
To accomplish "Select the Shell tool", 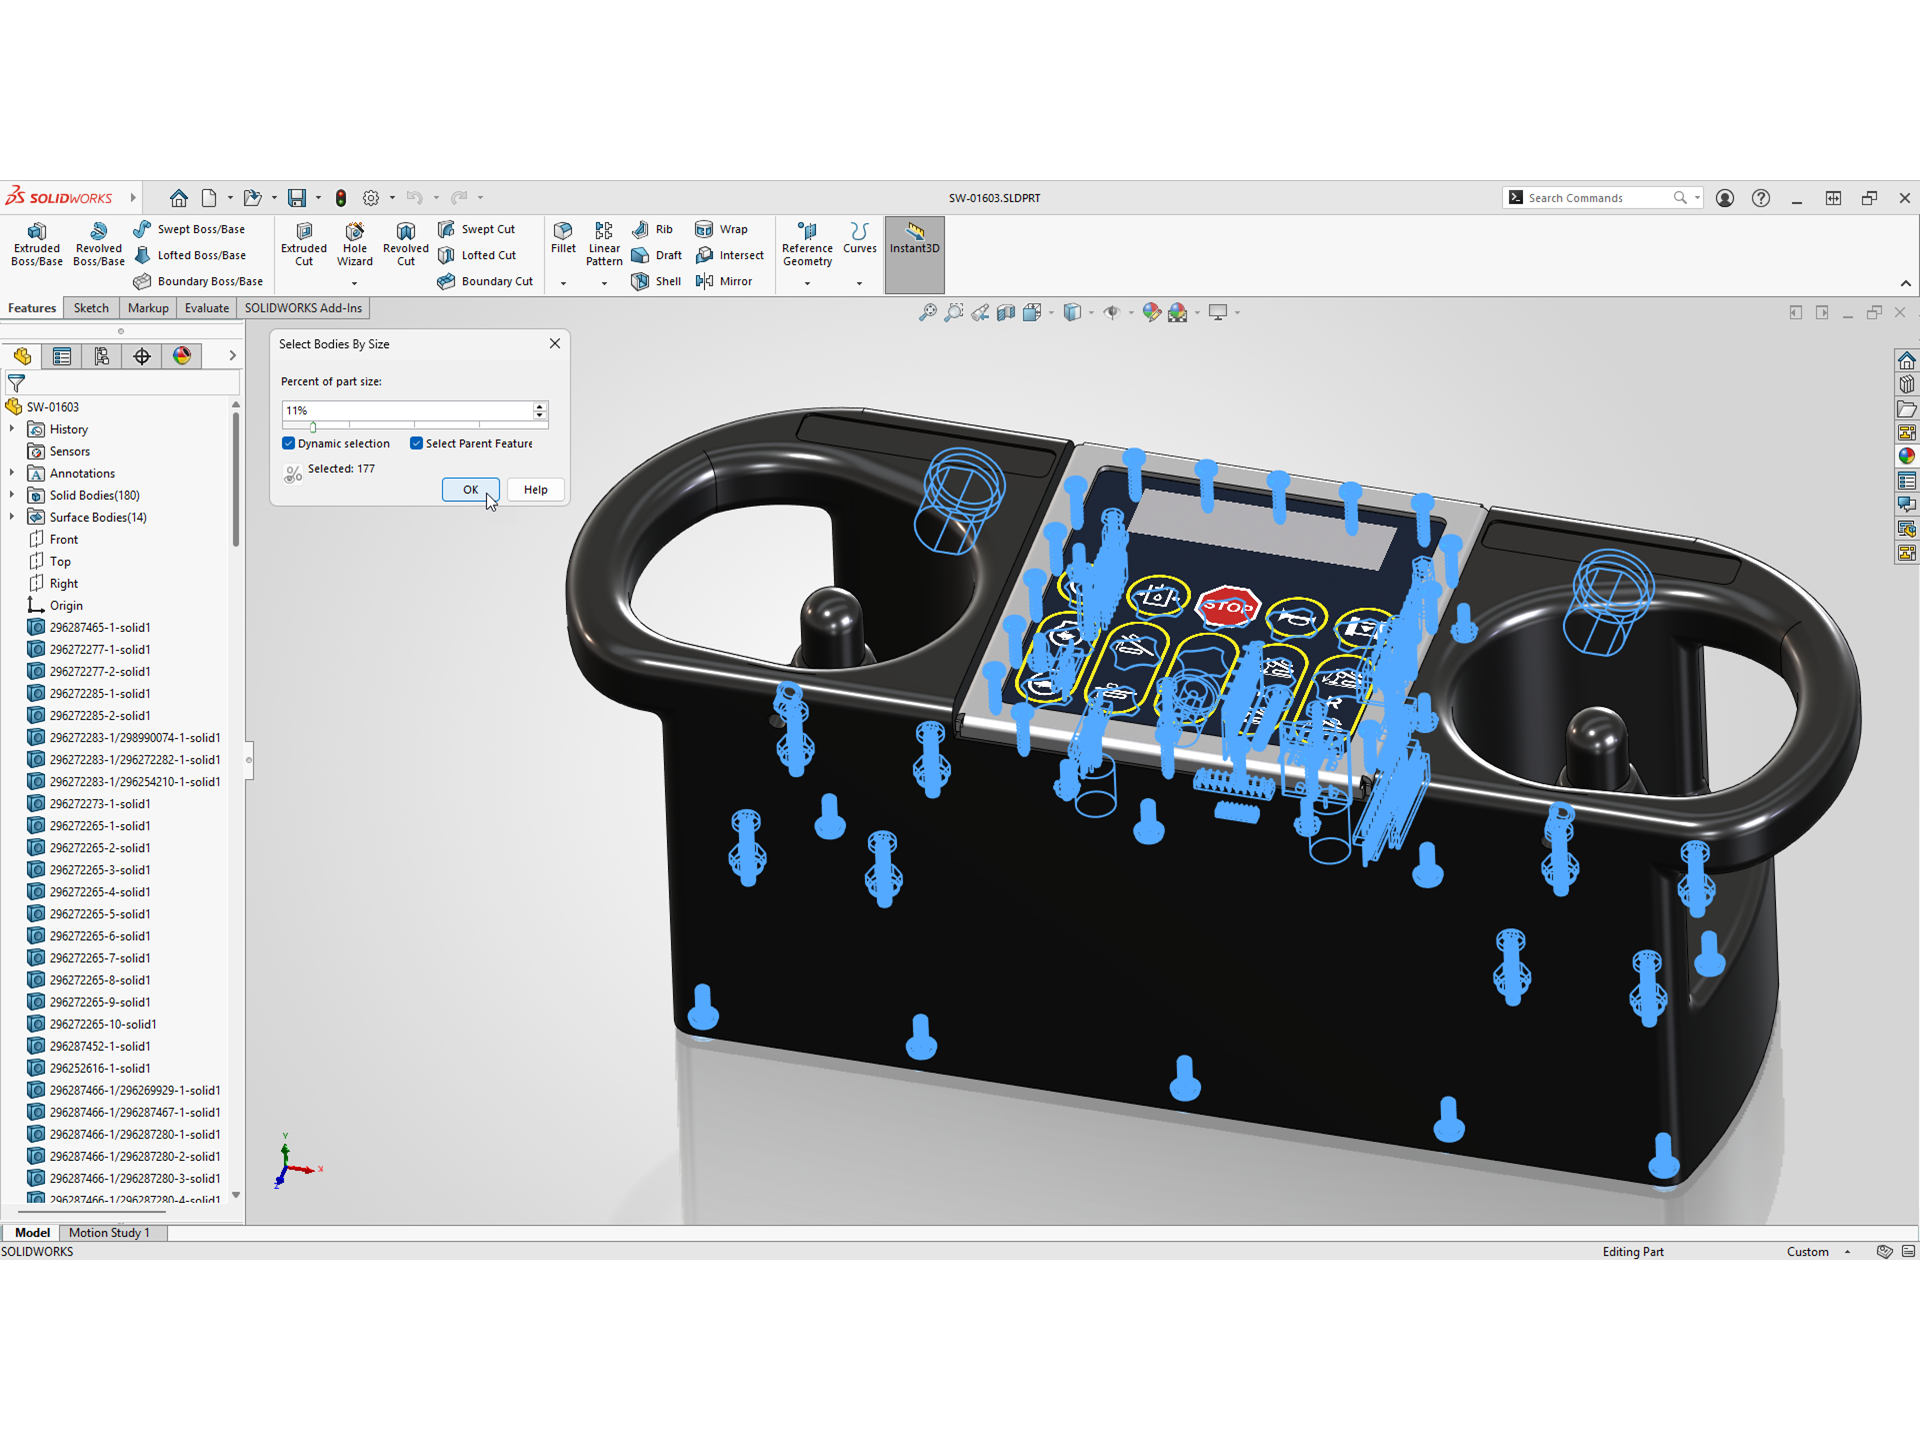I will pos(656,281).
